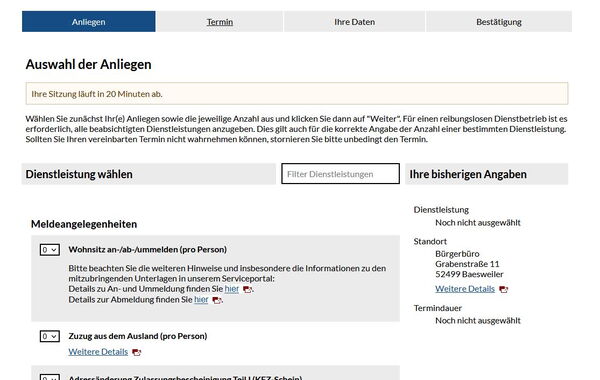Open 'hier' link for An- und Ummeldung details

tap(232, 289)
